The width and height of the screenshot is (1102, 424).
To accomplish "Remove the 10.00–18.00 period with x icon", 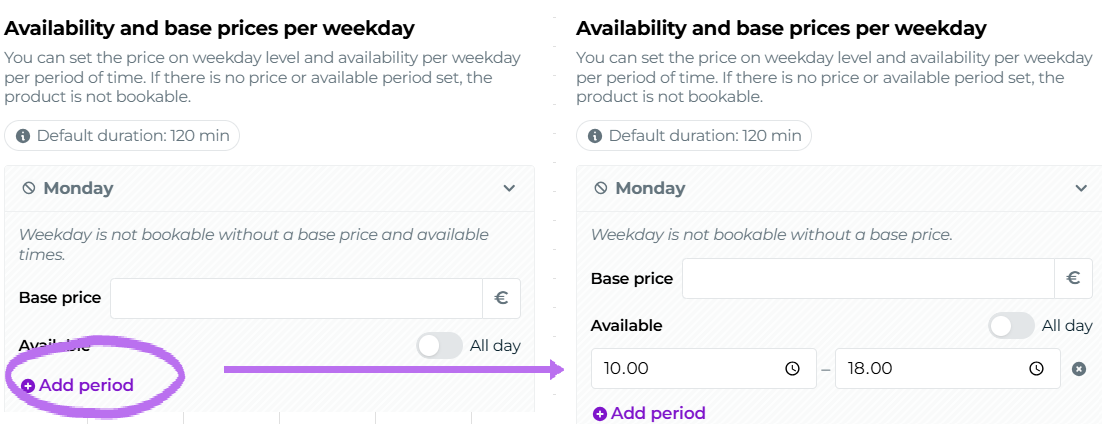I will [1079, 369].
